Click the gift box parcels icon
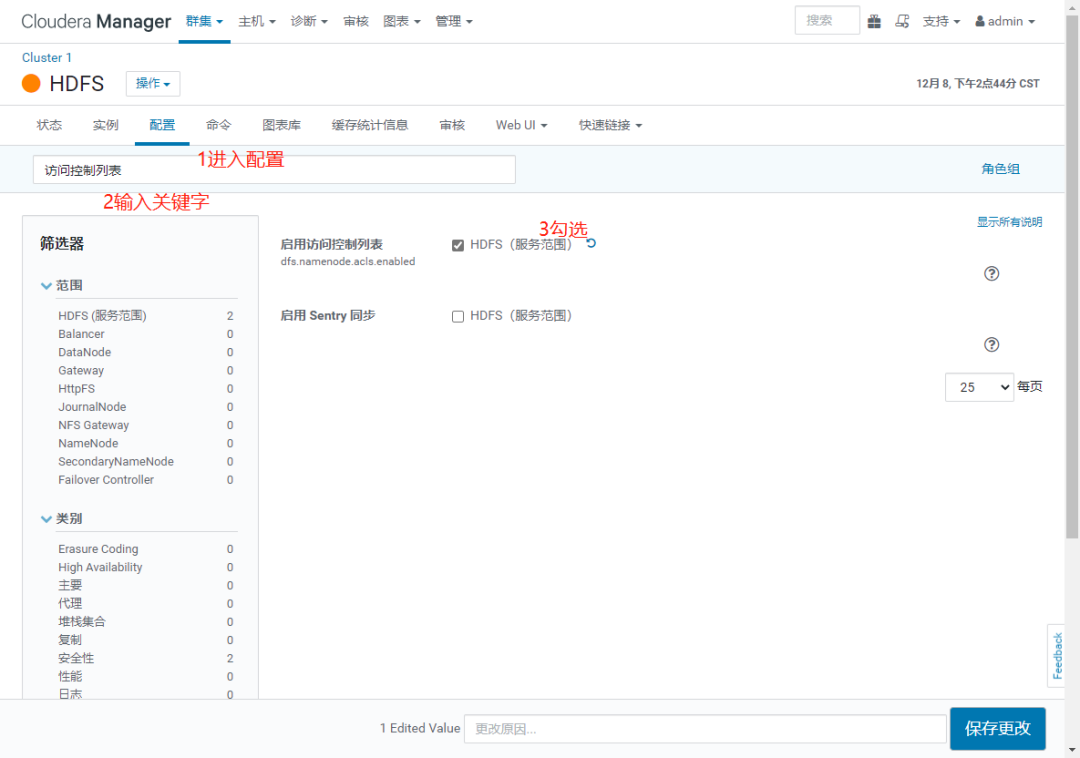 (x=874, y=21)
